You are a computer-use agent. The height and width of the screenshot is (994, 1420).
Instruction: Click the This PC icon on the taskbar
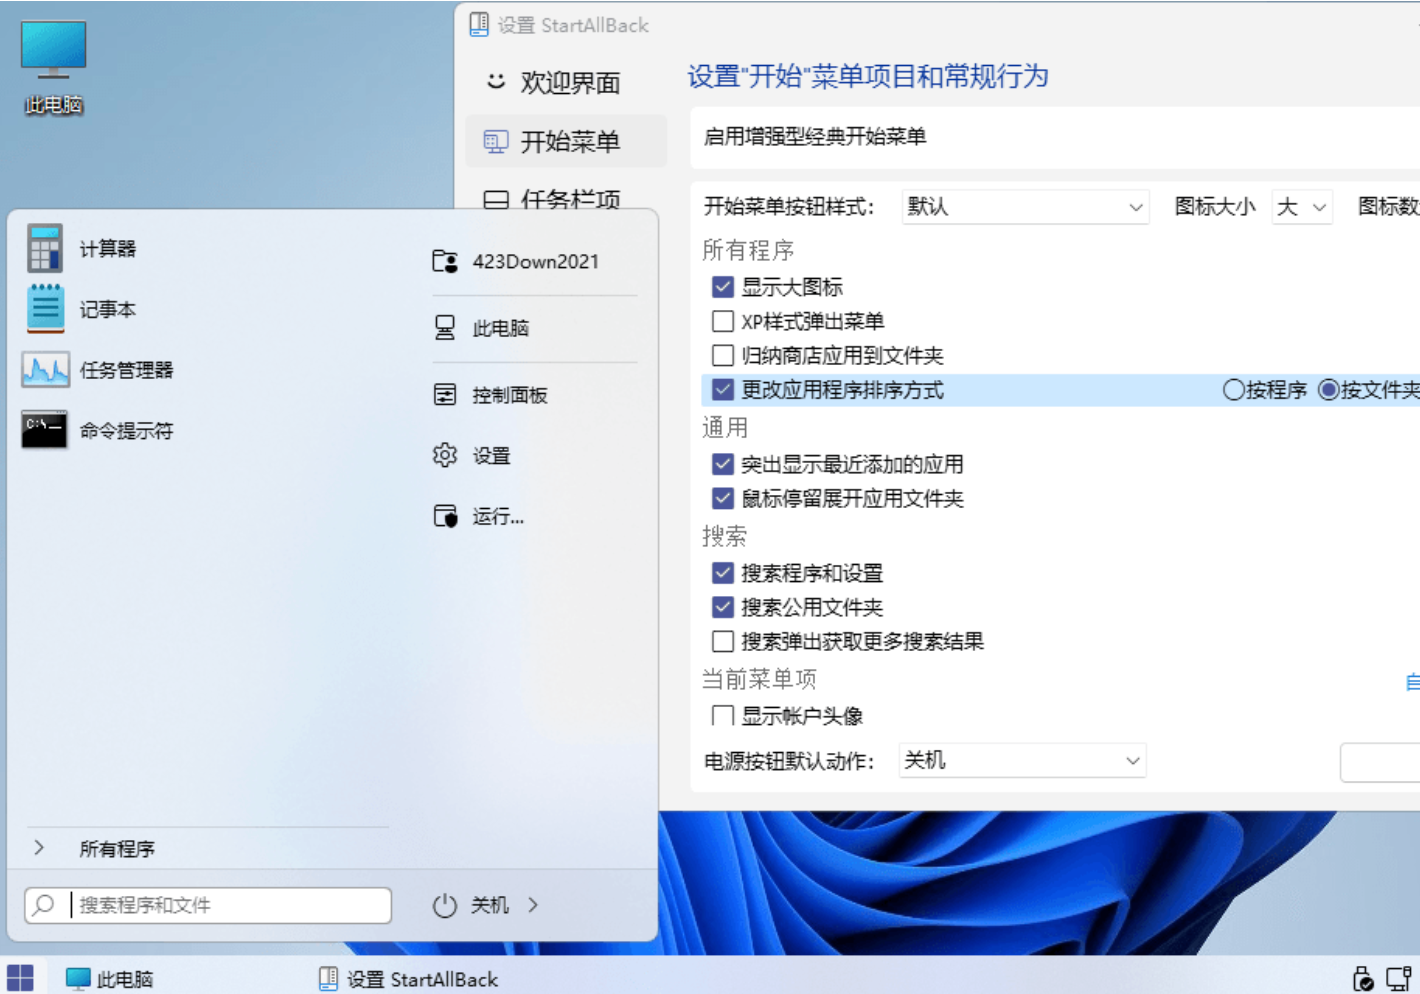(x=78, y=979)
